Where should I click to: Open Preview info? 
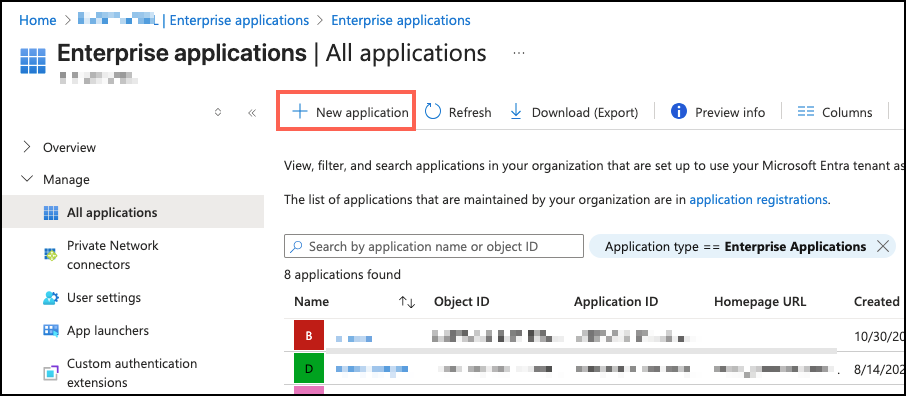click(718, 112)
